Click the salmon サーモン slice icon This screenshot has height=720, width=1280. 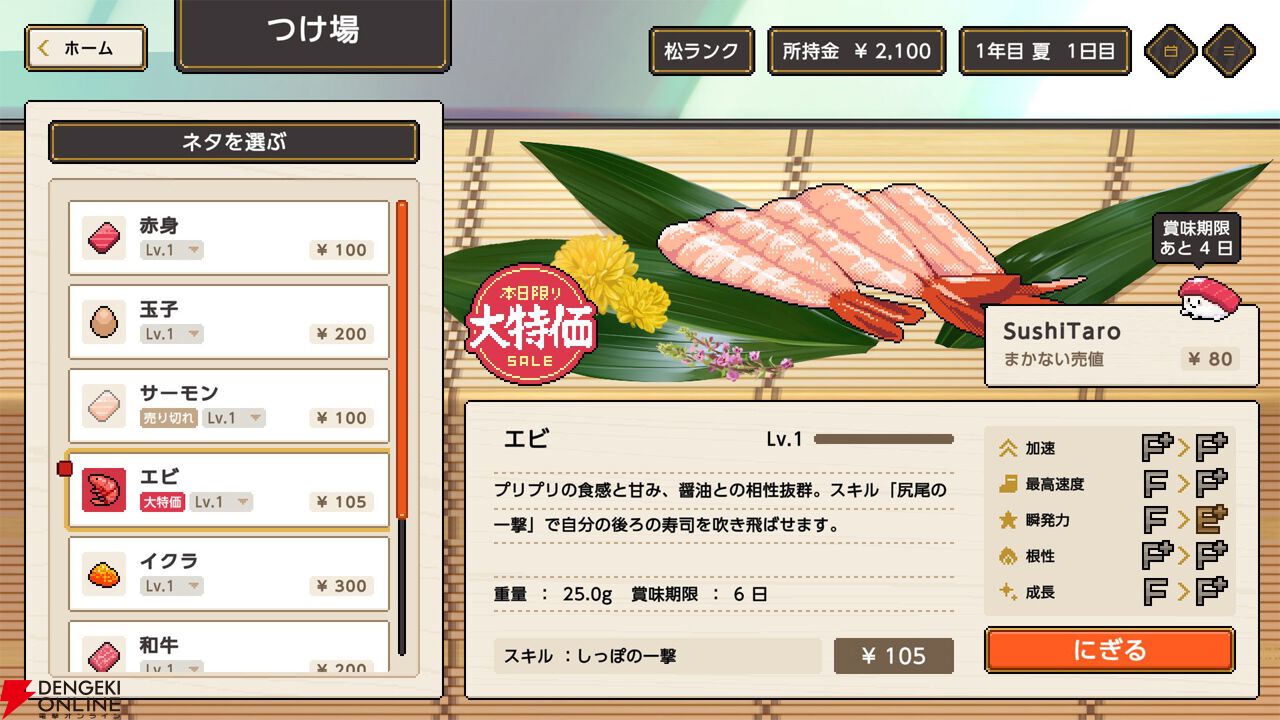(103, 405)
